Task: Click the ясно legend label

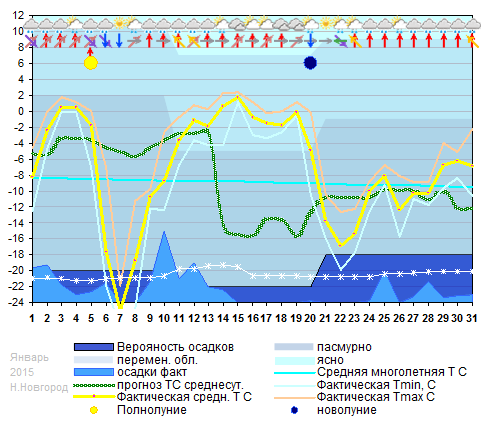Action: (330, 360)
